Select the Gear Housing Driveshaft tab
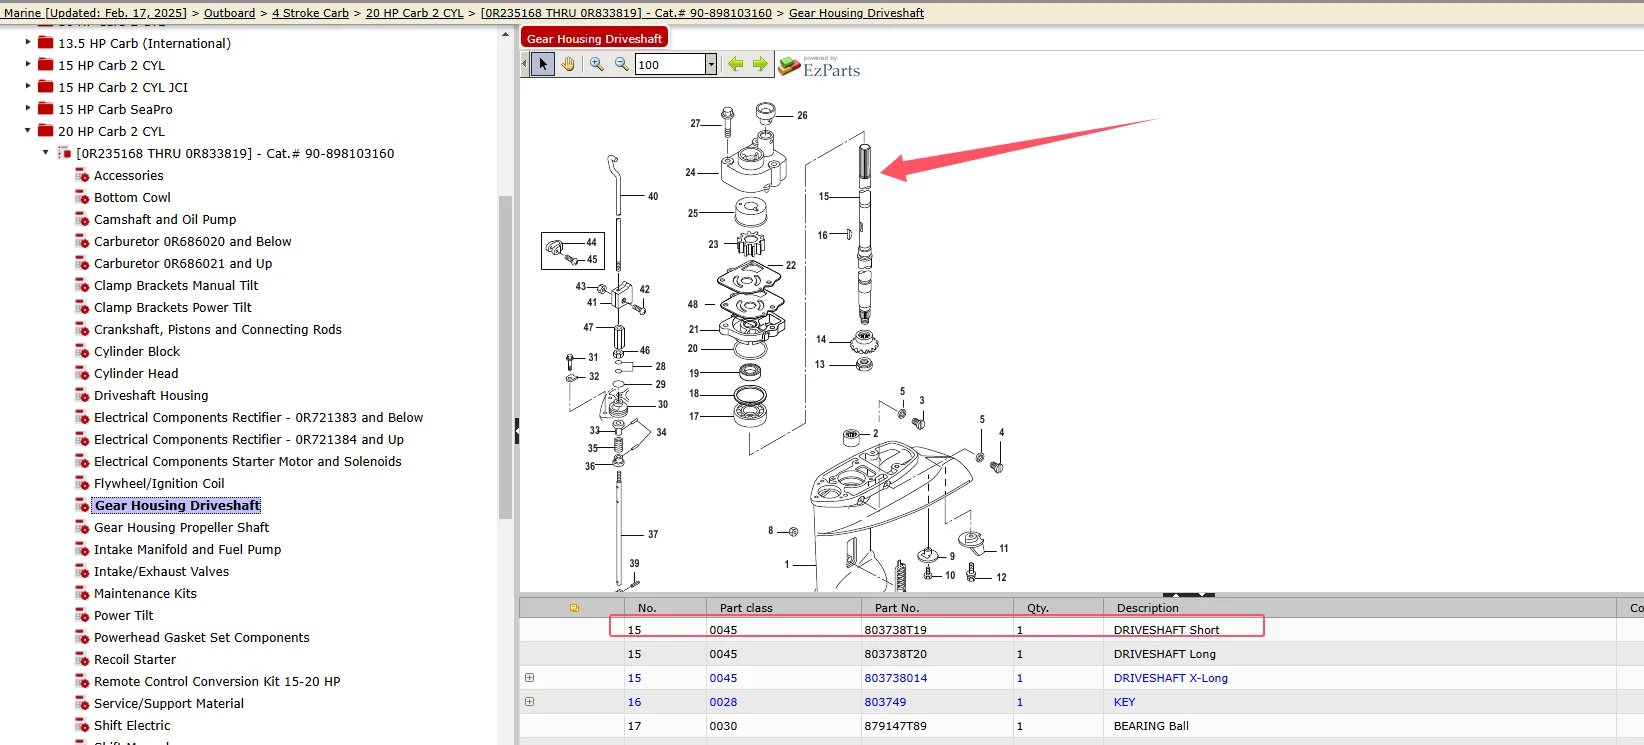This screenshot has width=1644, height=745. click(594, 38)
